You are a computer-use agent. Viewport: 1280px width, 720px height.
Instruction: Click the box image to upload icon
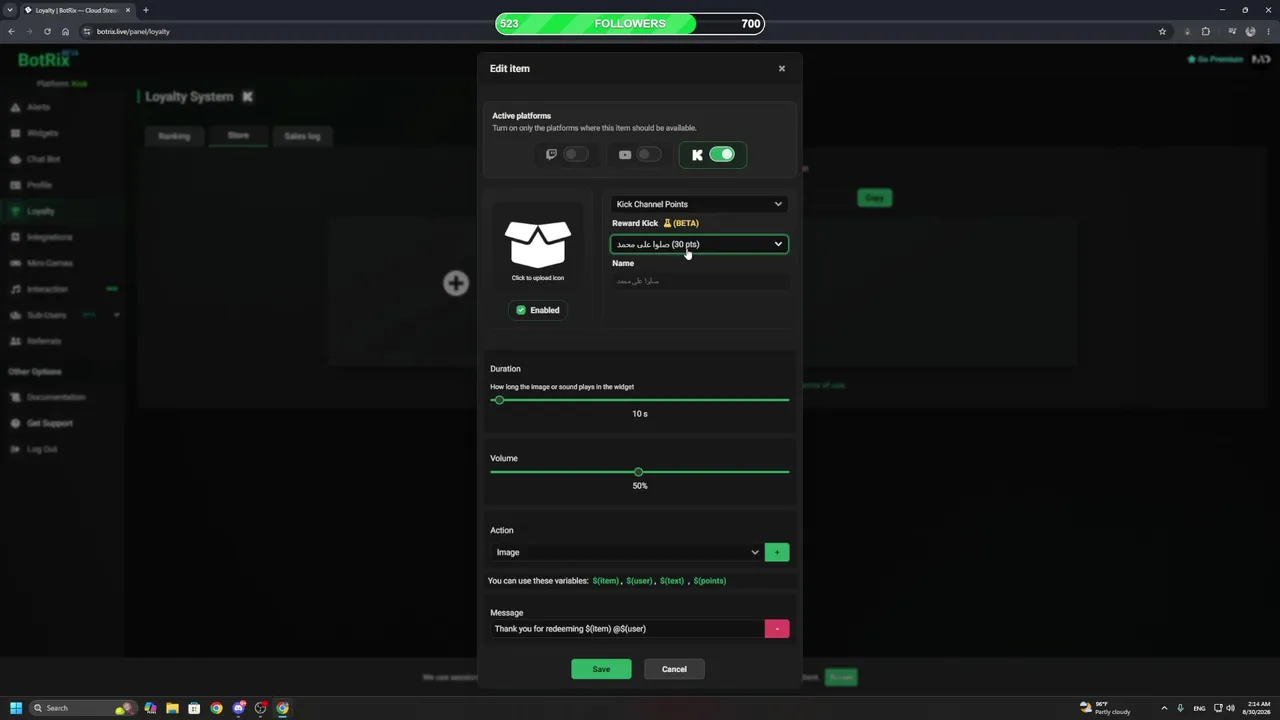tap(538, 245)
